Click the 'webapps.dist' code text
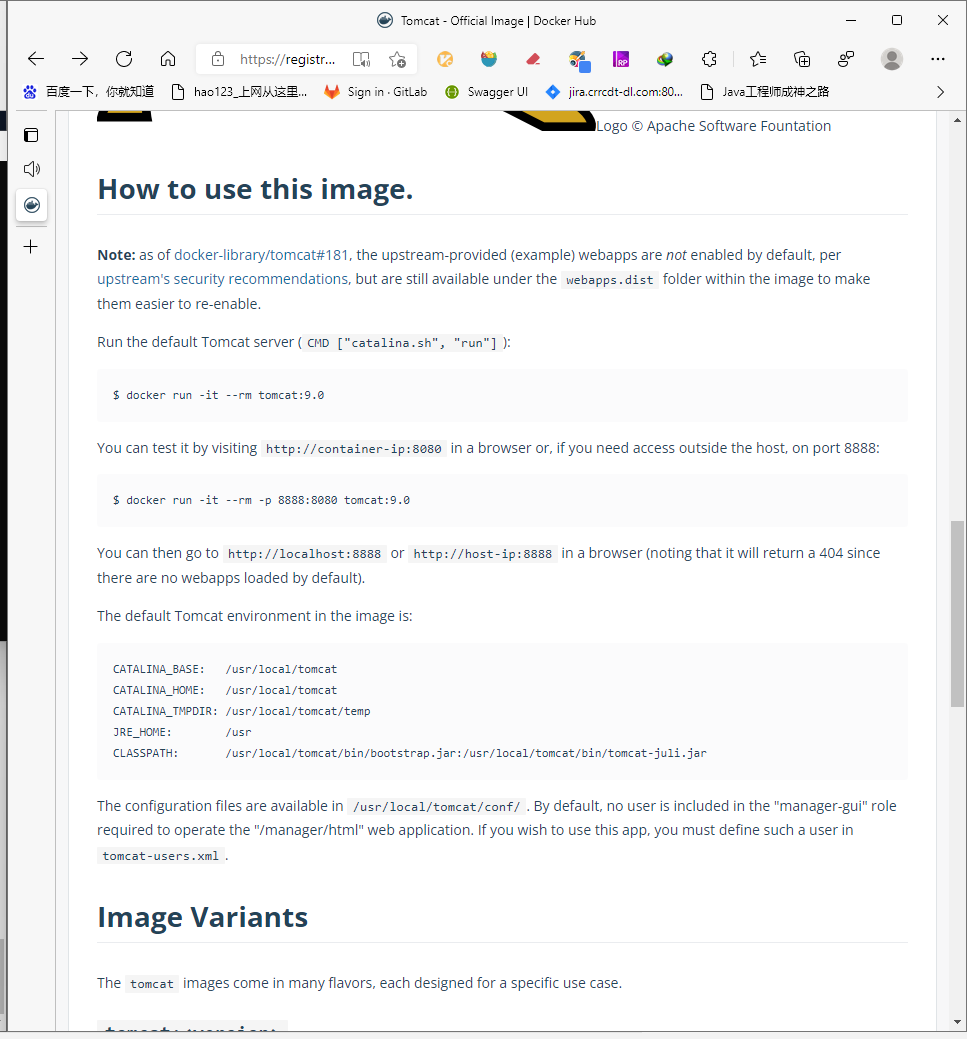This screenshot has width=967, height=1039. (x=610, y=280)
